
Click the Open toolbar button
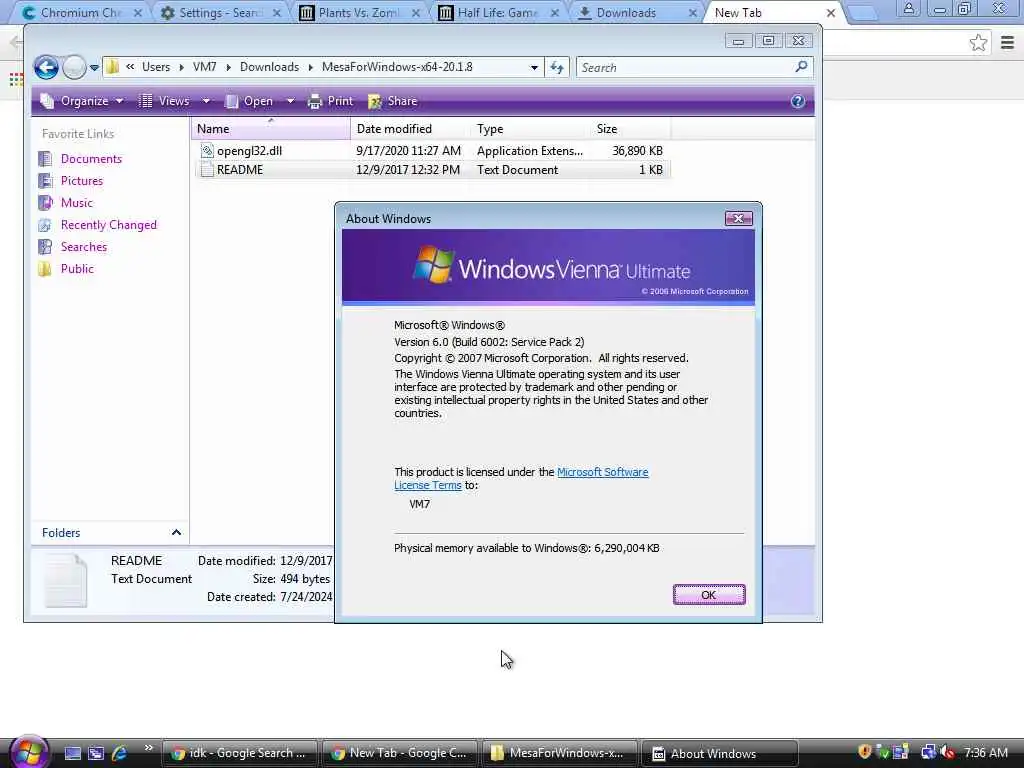249,101
